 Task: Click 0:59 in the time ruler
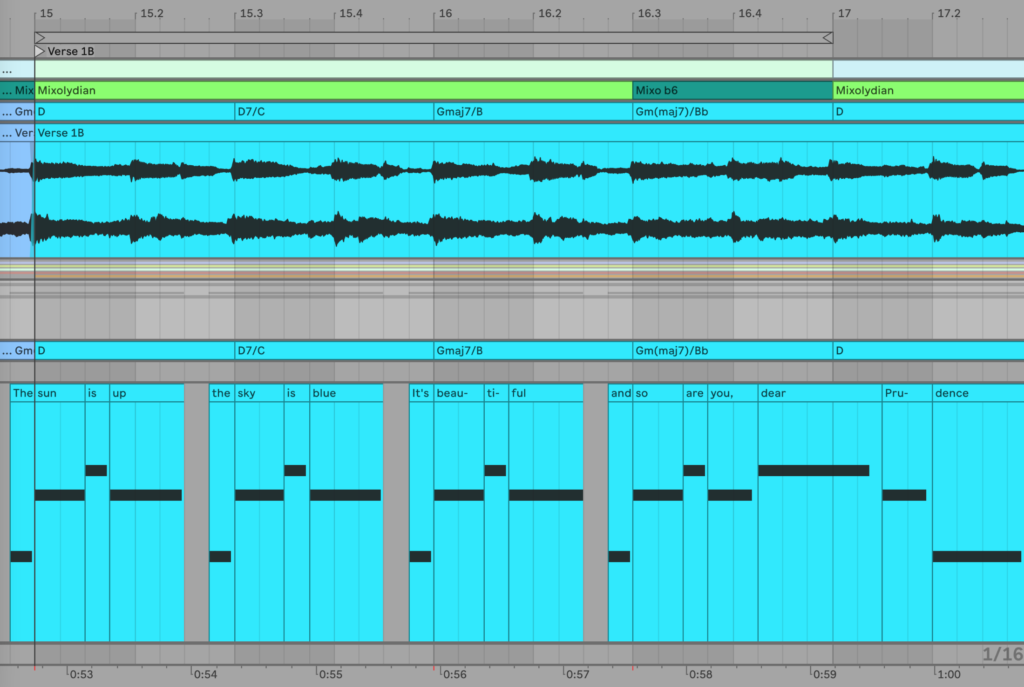click(x=824, y=674)
